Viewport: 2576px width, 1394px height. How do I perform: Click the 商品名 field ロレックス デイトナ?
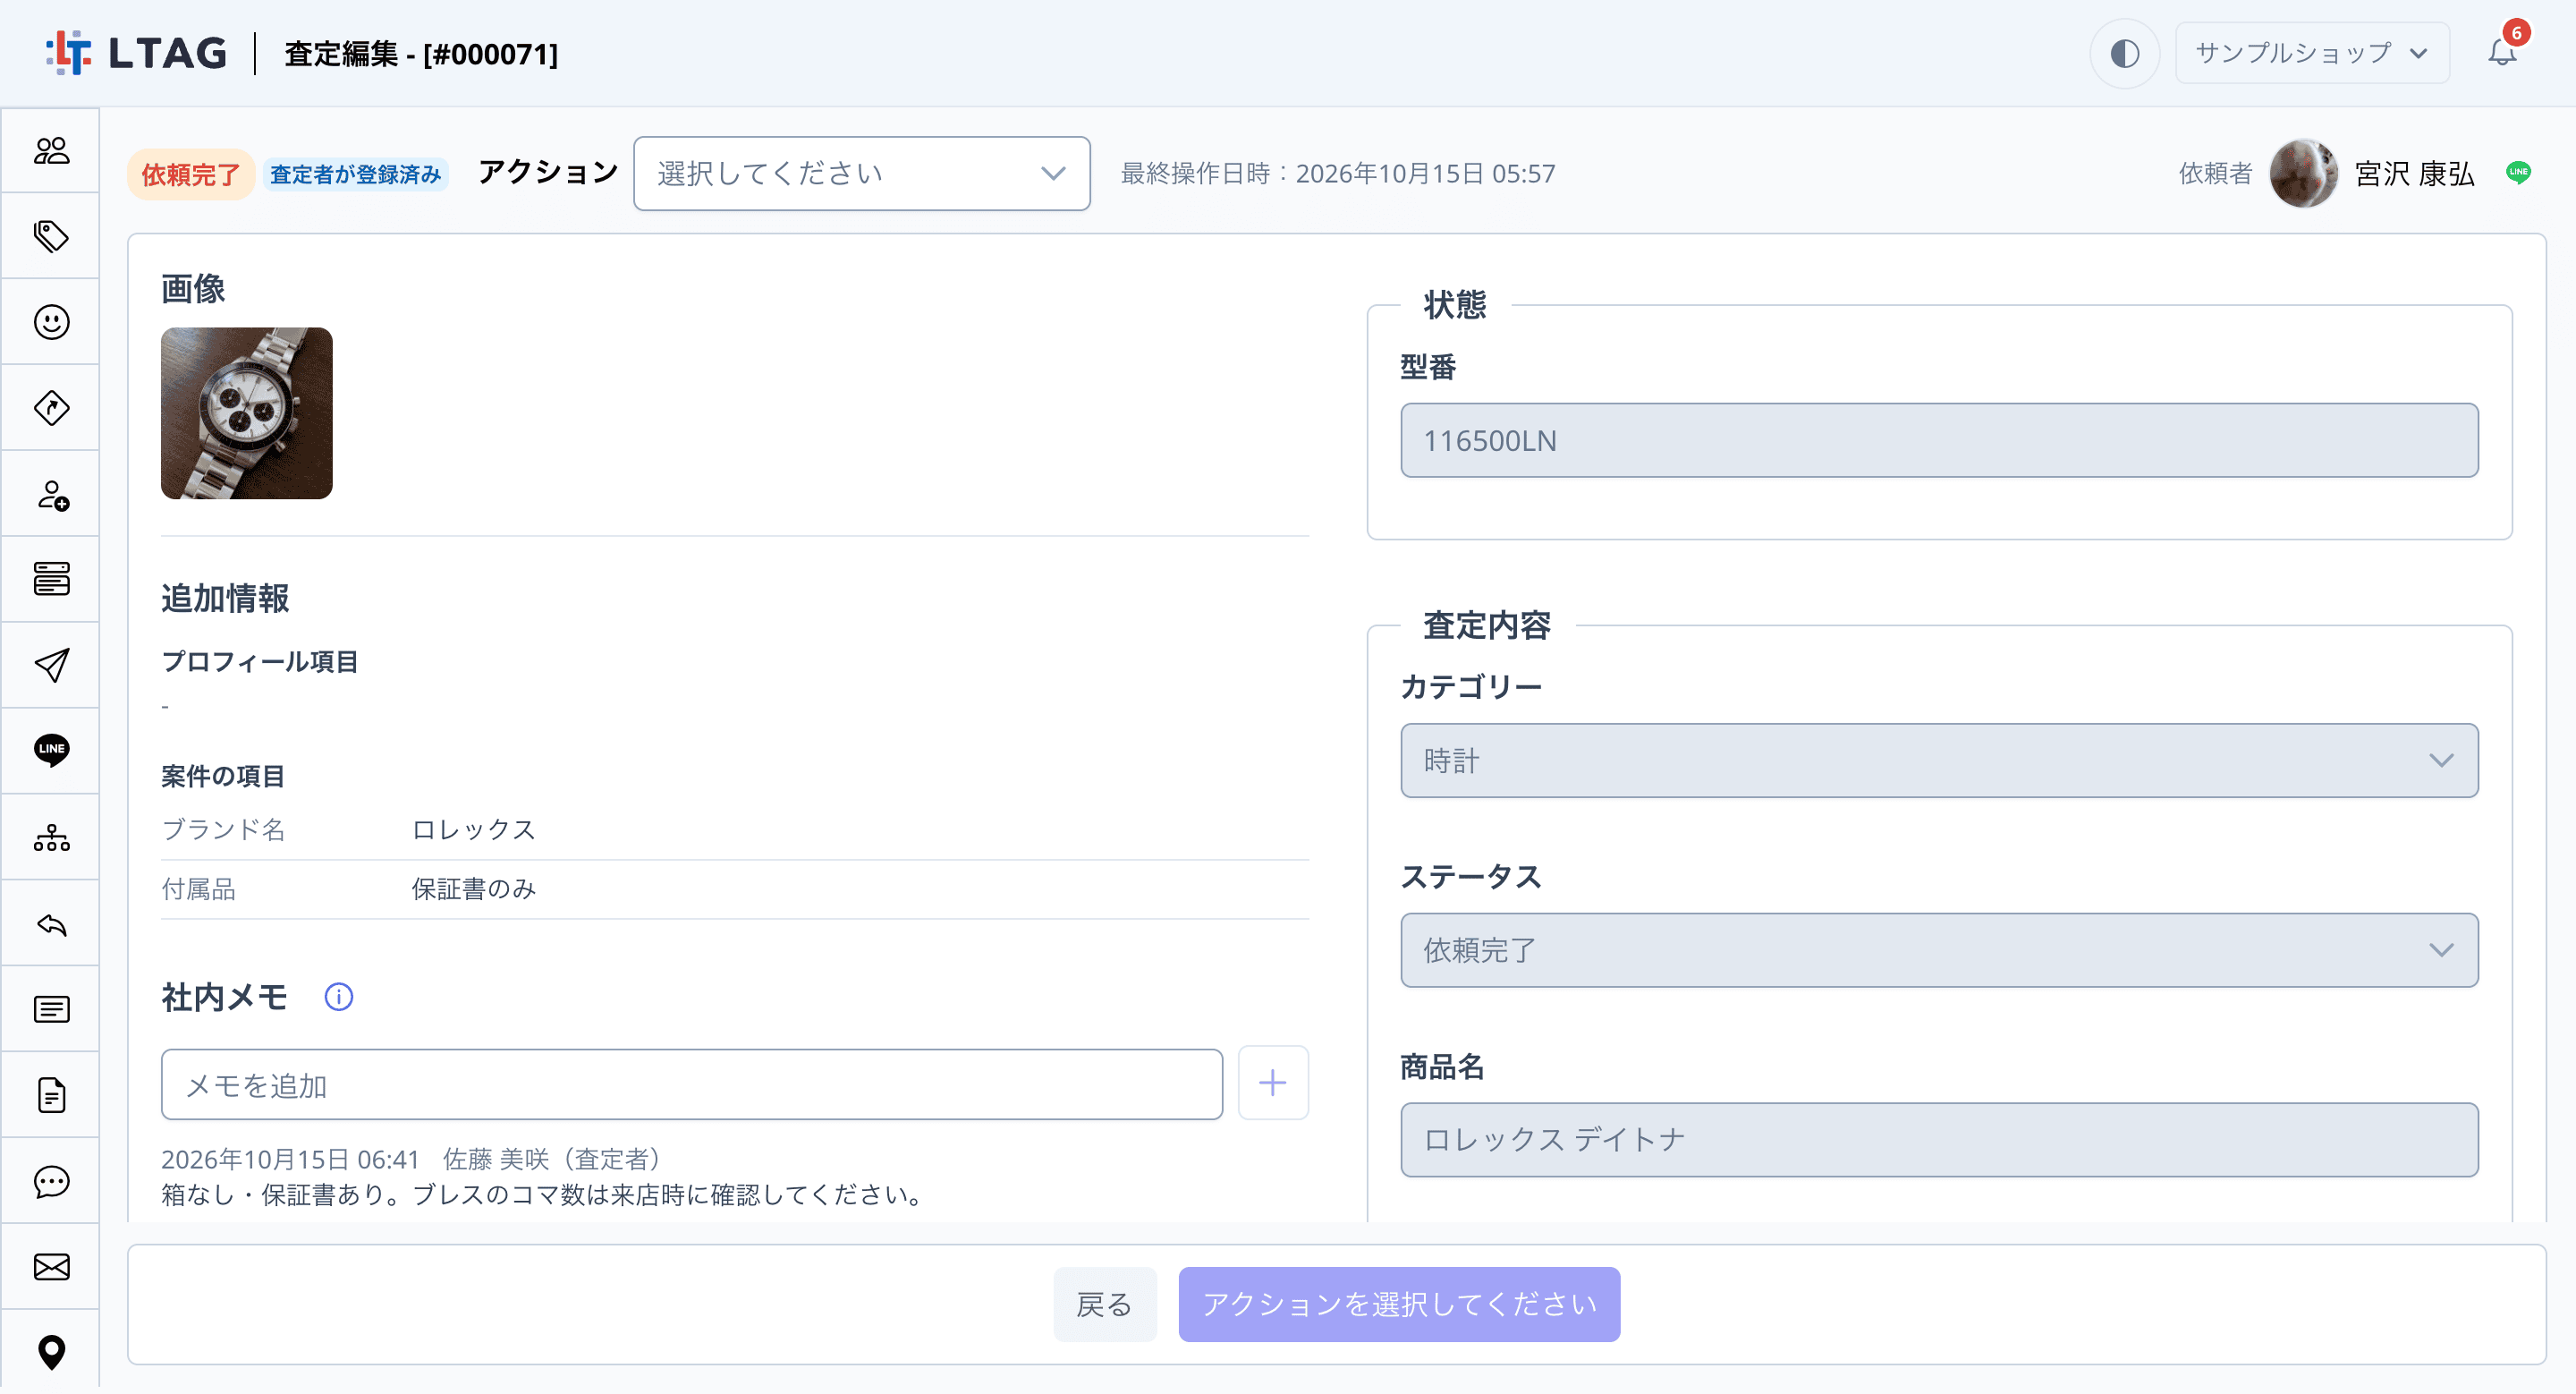tap(1939, 1141)
